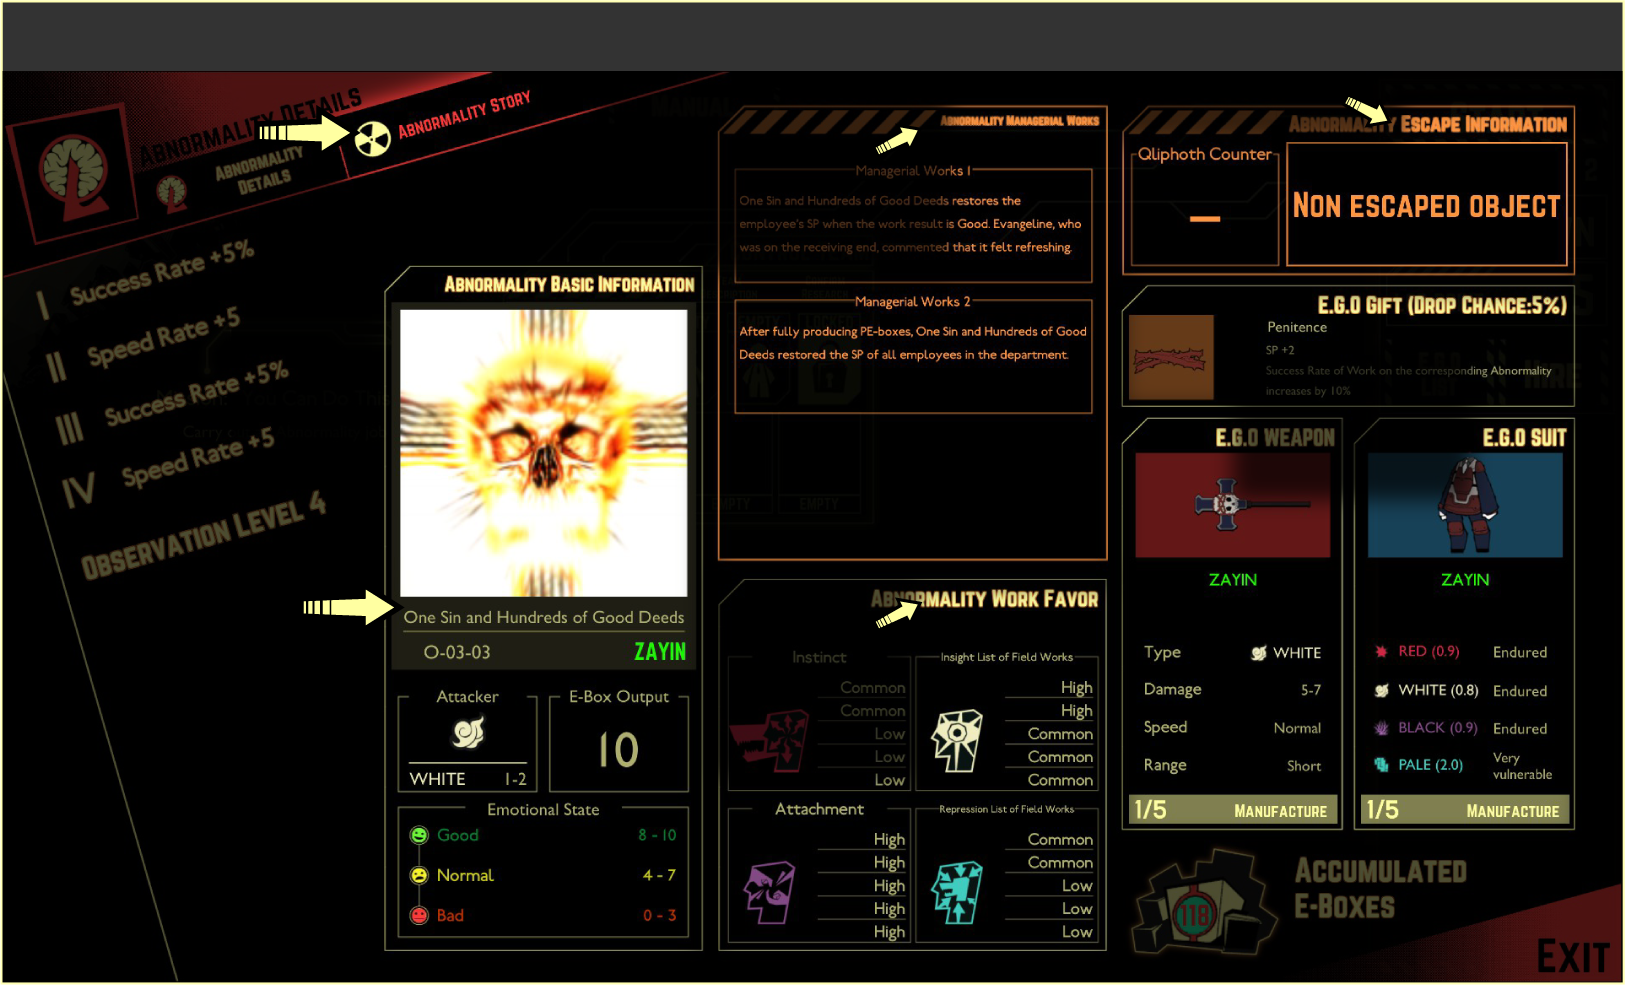This screenshot has width=1625, height=985.
Task: Click the weapon Damage 5-7 row
Action: (1233, 690)
